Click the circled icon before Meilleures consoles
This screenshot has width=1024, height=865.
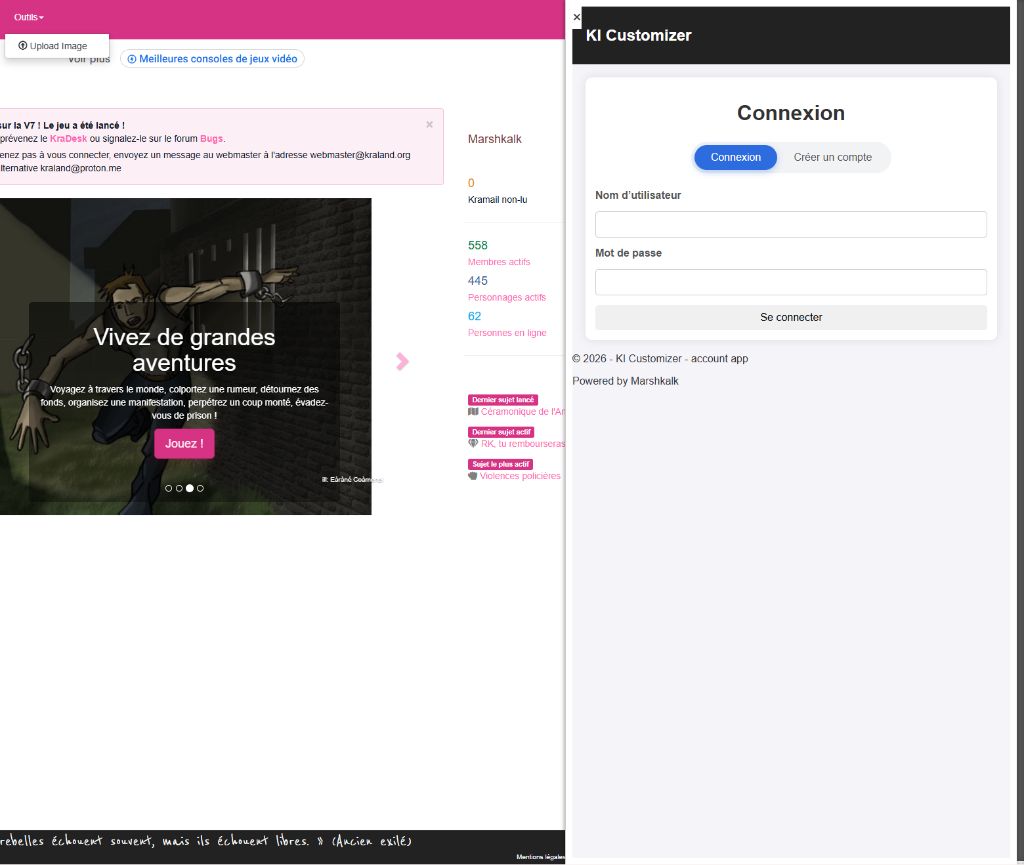point(131,59)
